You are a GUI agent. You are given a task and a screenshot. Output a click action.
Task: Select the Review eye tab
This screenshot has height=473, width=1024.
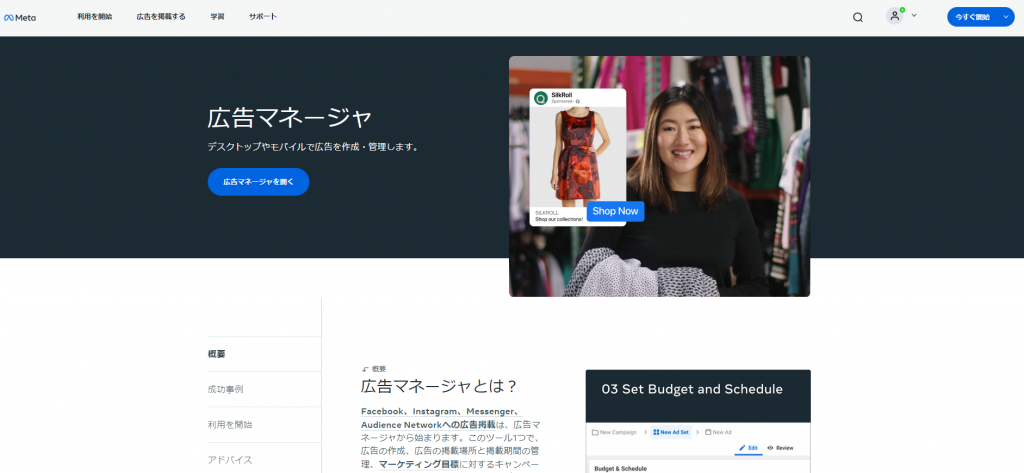point(780,448)
